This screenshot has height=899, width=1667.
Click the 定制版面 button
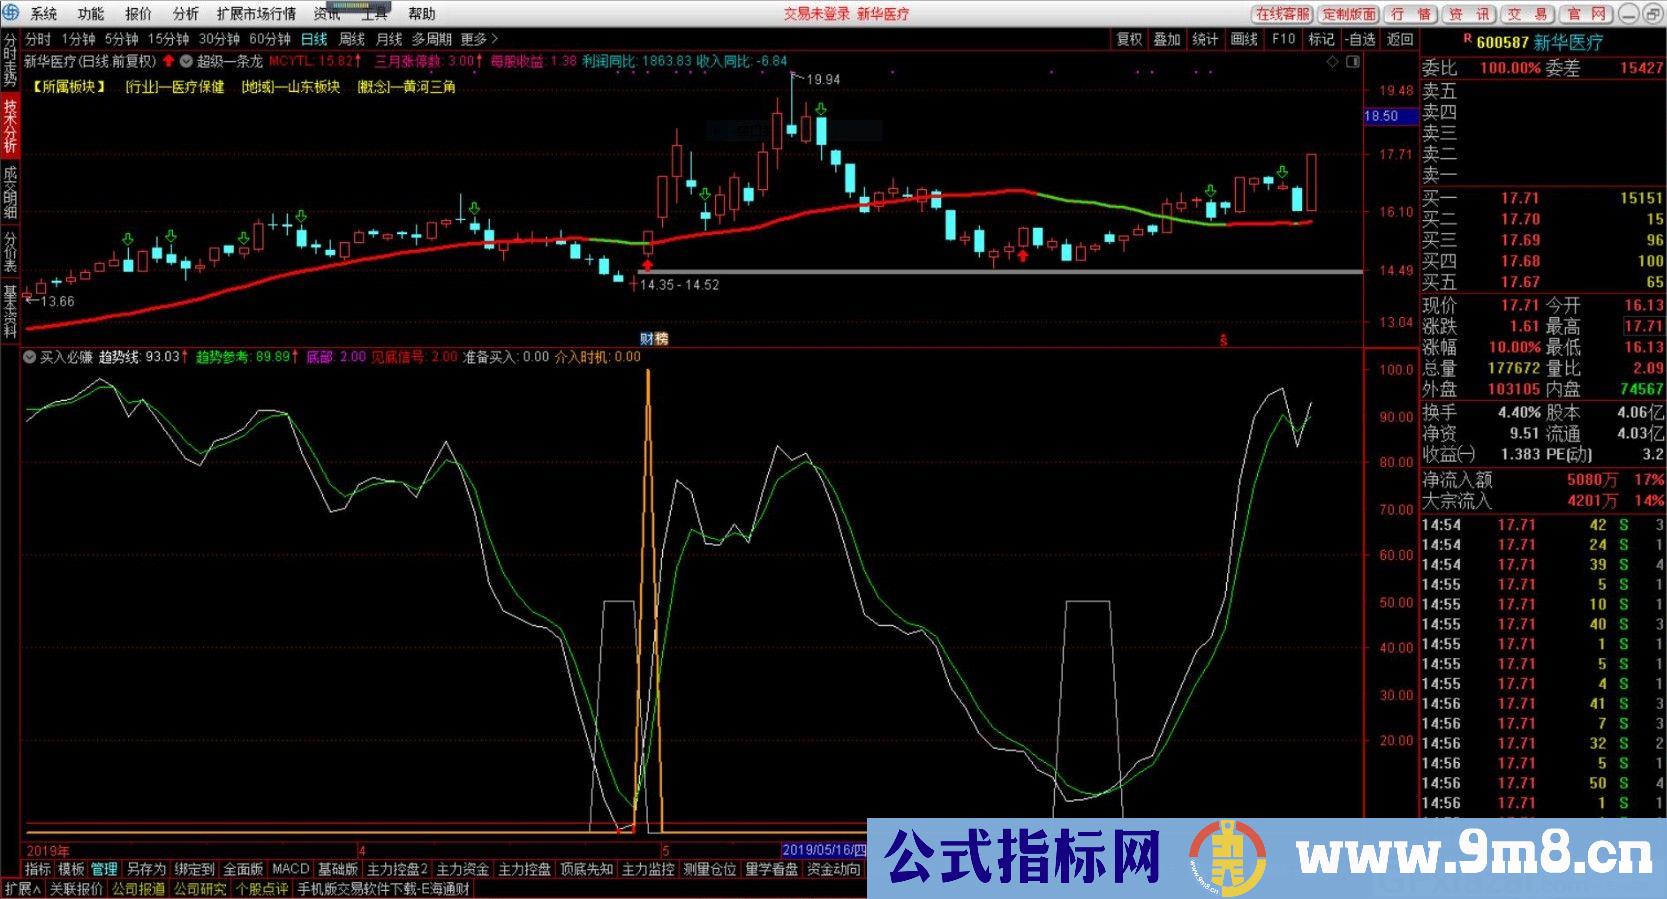[1349, 14]
